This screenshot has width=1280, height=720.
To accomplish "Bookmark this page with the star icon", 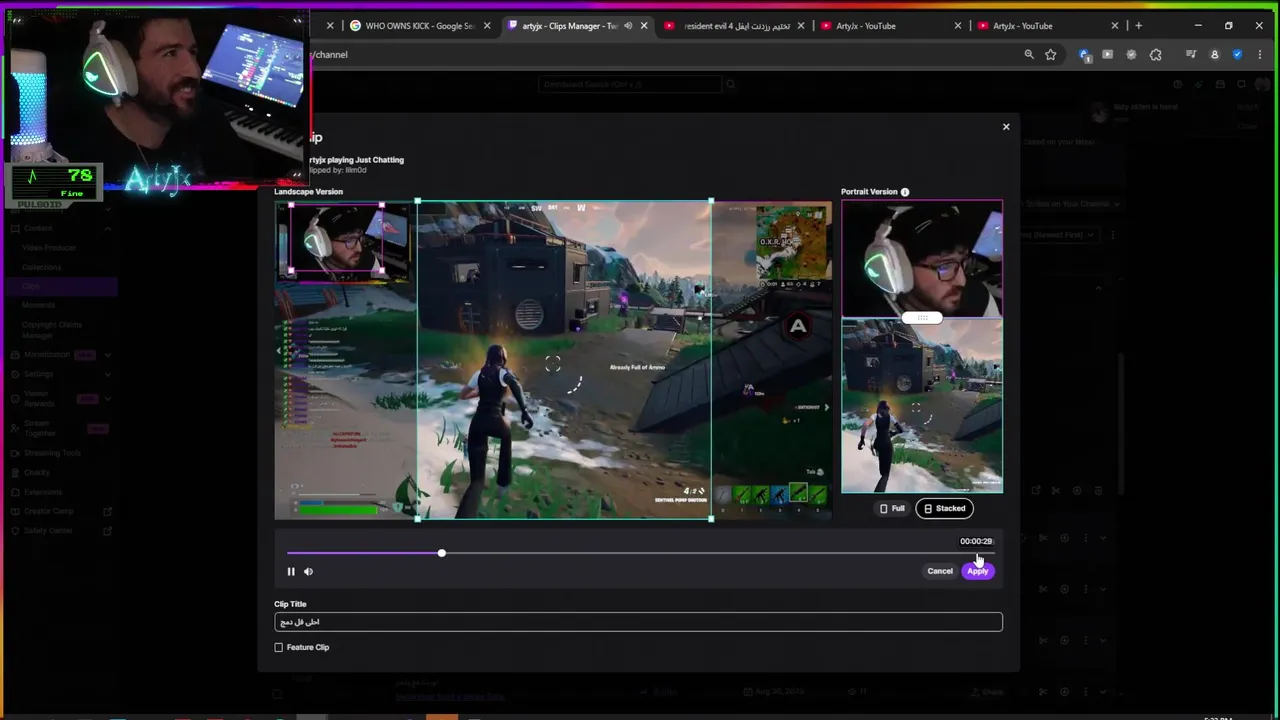I will (x=1051, y=55).
